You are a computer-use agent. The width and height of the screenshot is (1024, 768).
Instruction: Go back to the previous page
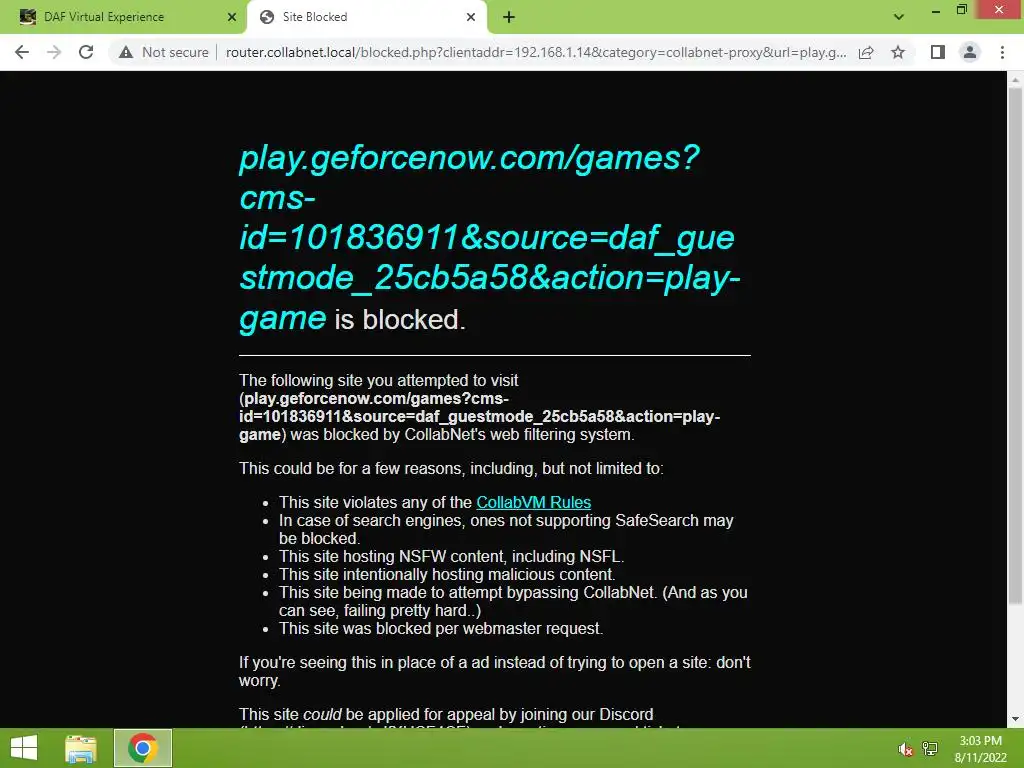(x=22, y=52)
